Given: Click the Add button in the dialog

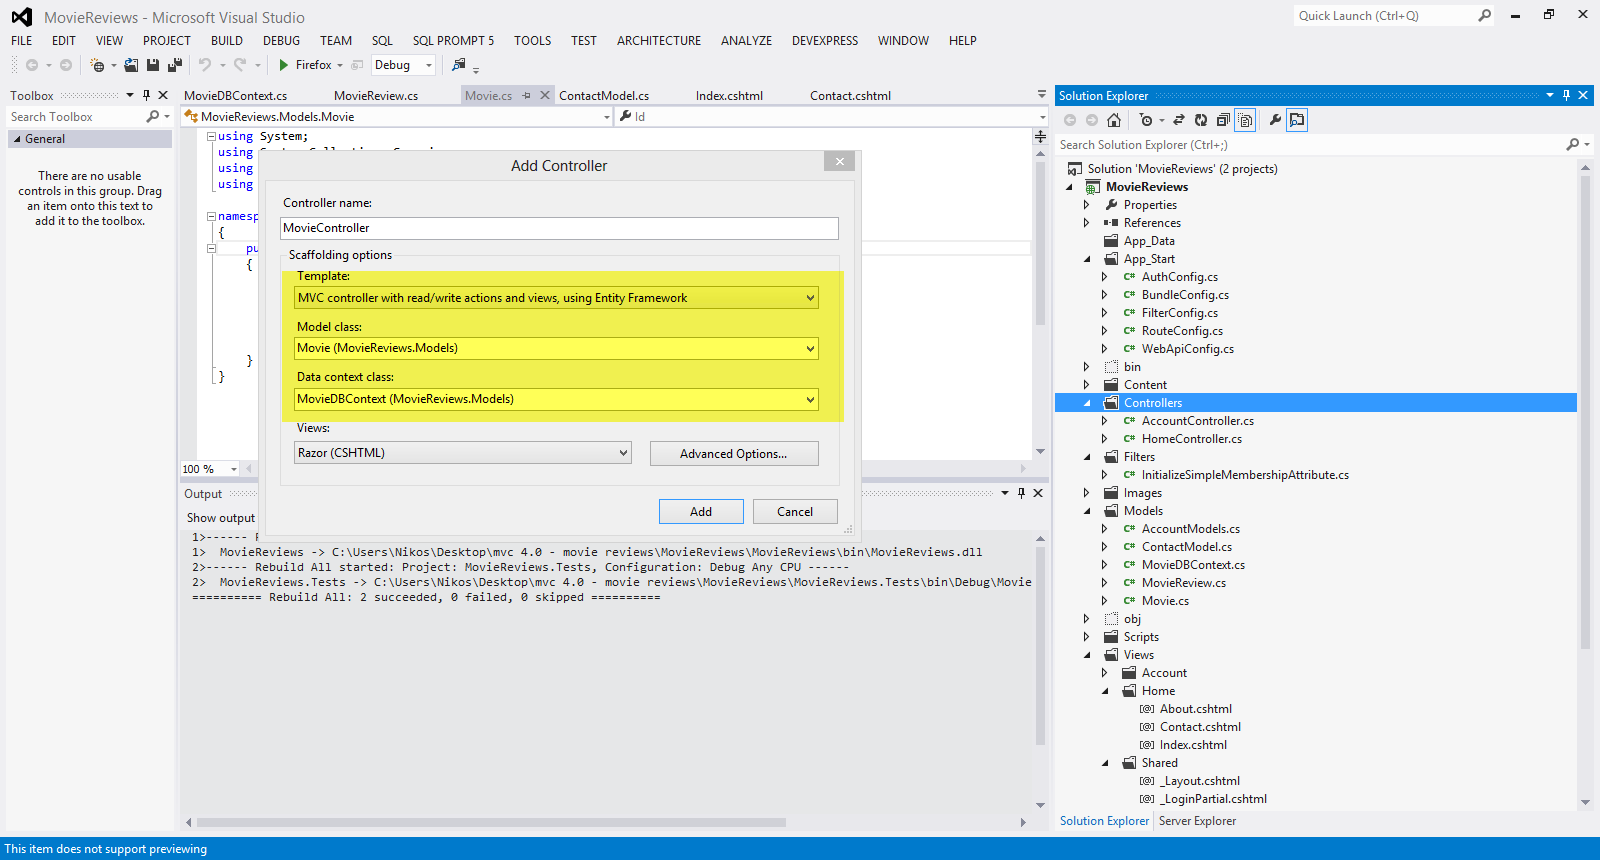Looking at the screenshot, I should pyautogui.click(x=701, y=511).
